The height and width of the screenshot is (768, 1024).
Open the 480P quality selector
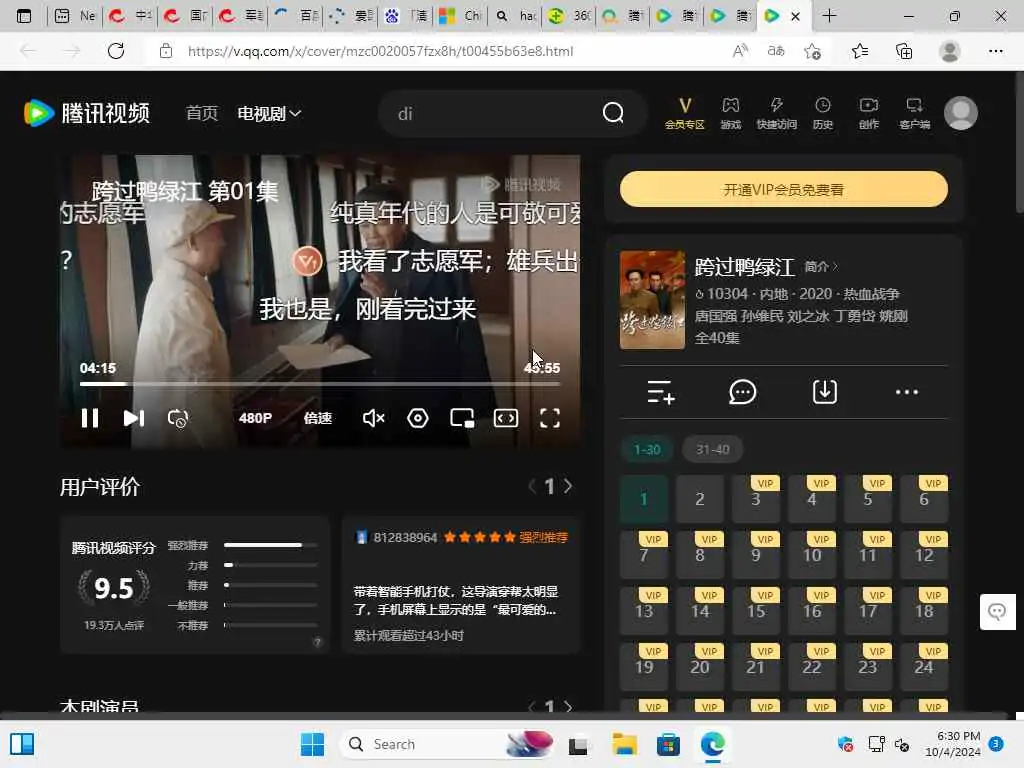(x=255, y=418)
